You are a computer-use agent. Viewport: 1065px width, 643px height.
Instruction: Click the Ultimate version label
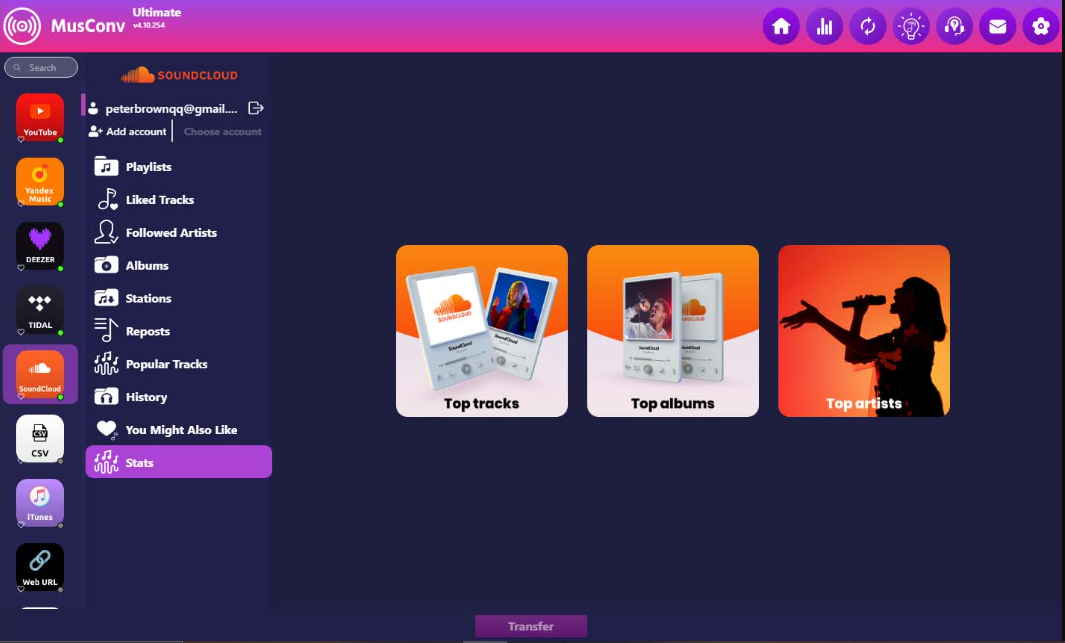[x=157, y=12]
